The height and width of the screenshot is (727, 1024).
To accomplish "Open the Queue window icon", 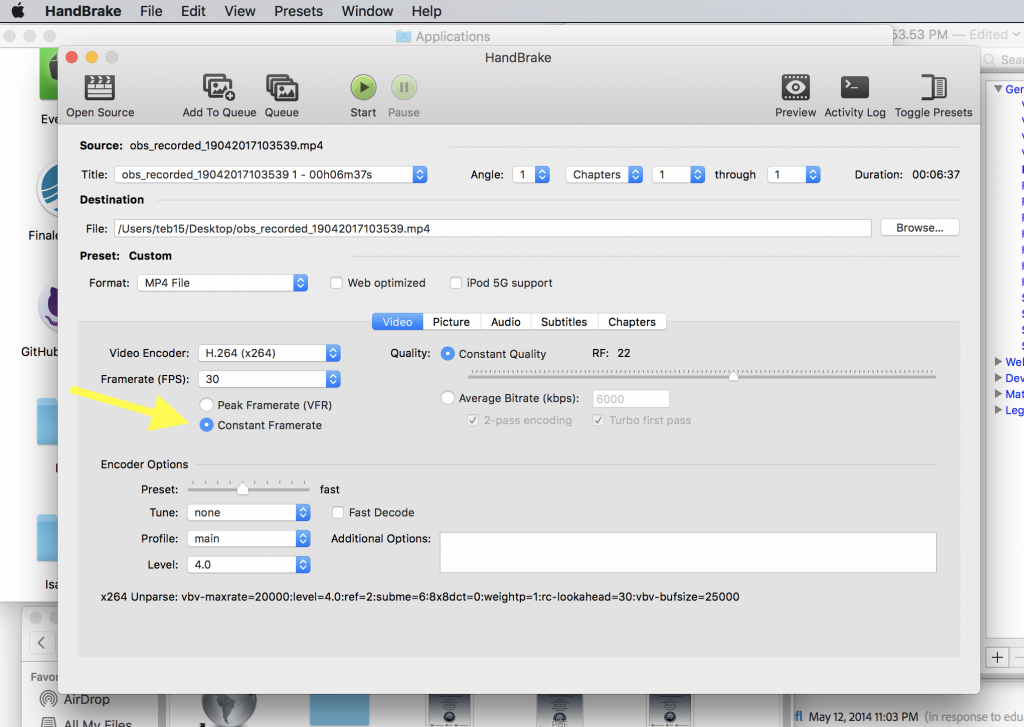I will coord(282,88).
